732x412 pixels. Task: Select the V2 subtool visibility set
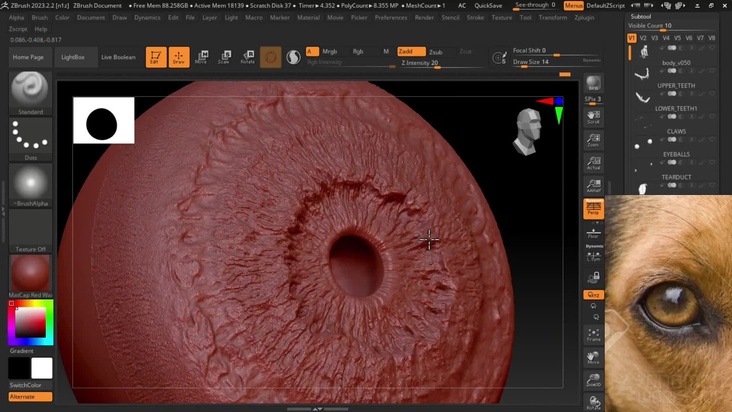point(643,38)
